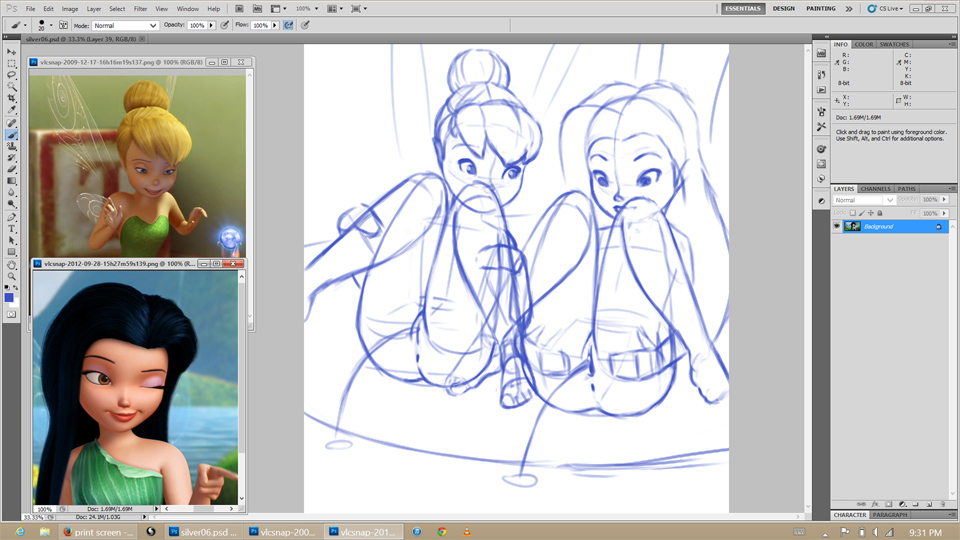Screen dimensions: 960x540
Task: Switch to the Swatches tab
Action: click(x=894, y=44)
